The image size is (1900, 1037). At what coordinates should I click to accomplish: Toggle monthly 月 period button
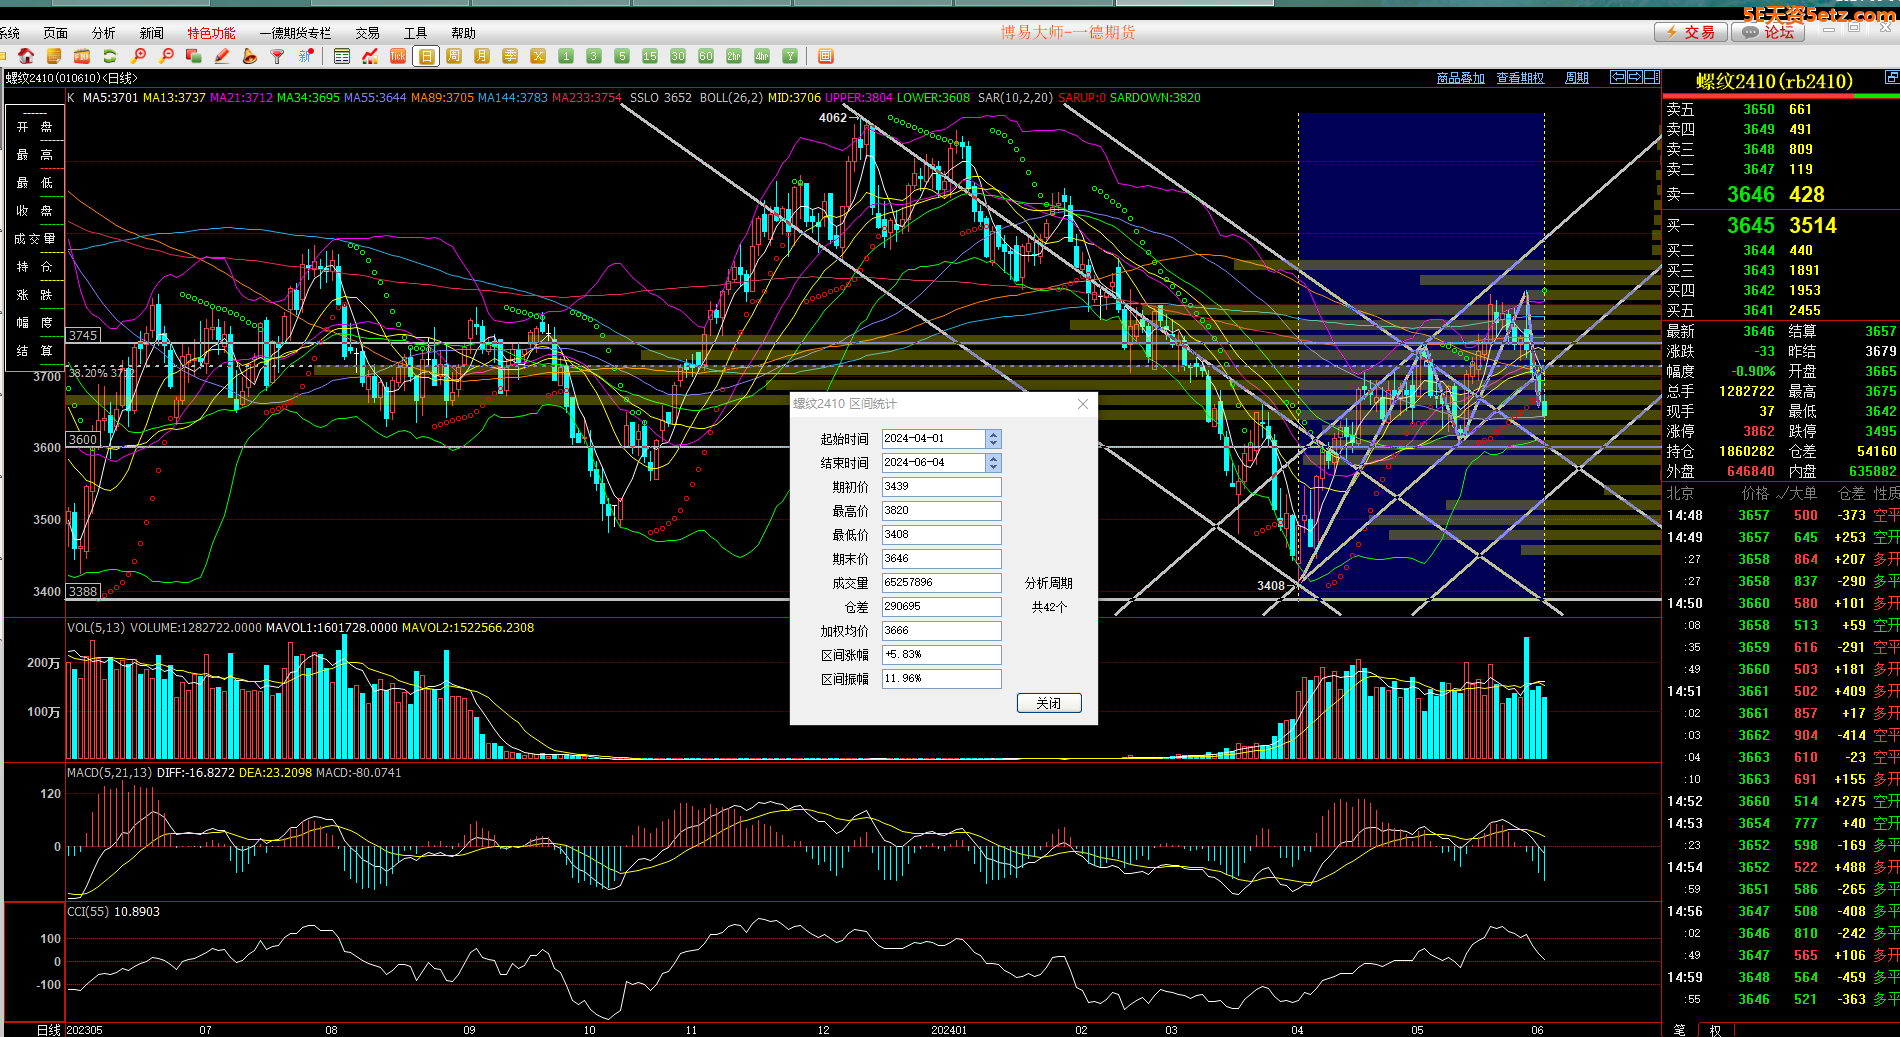point(482,56)
